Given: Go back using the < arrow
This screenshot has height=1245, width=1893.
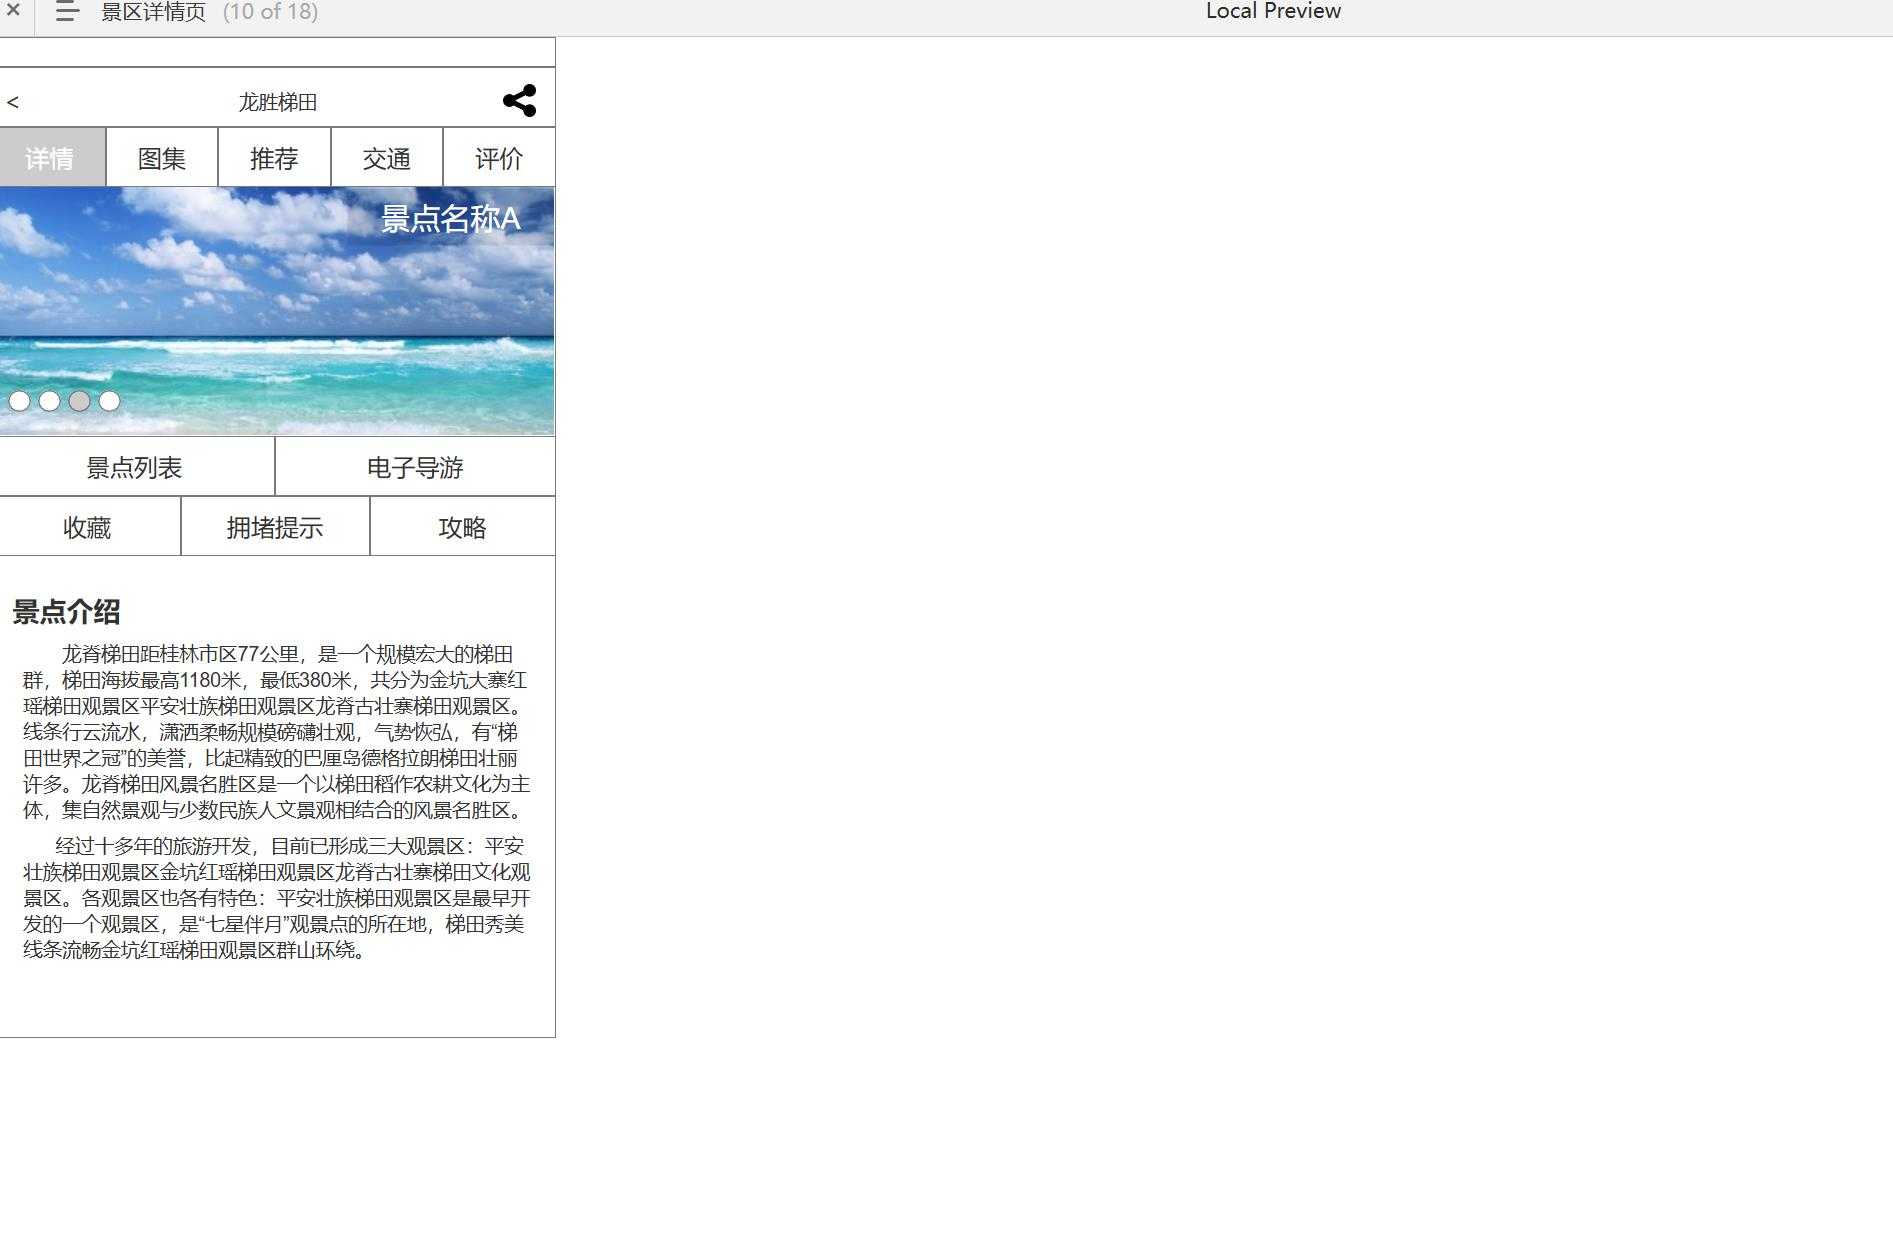Looking at the screenshot, I should [13, 102].
